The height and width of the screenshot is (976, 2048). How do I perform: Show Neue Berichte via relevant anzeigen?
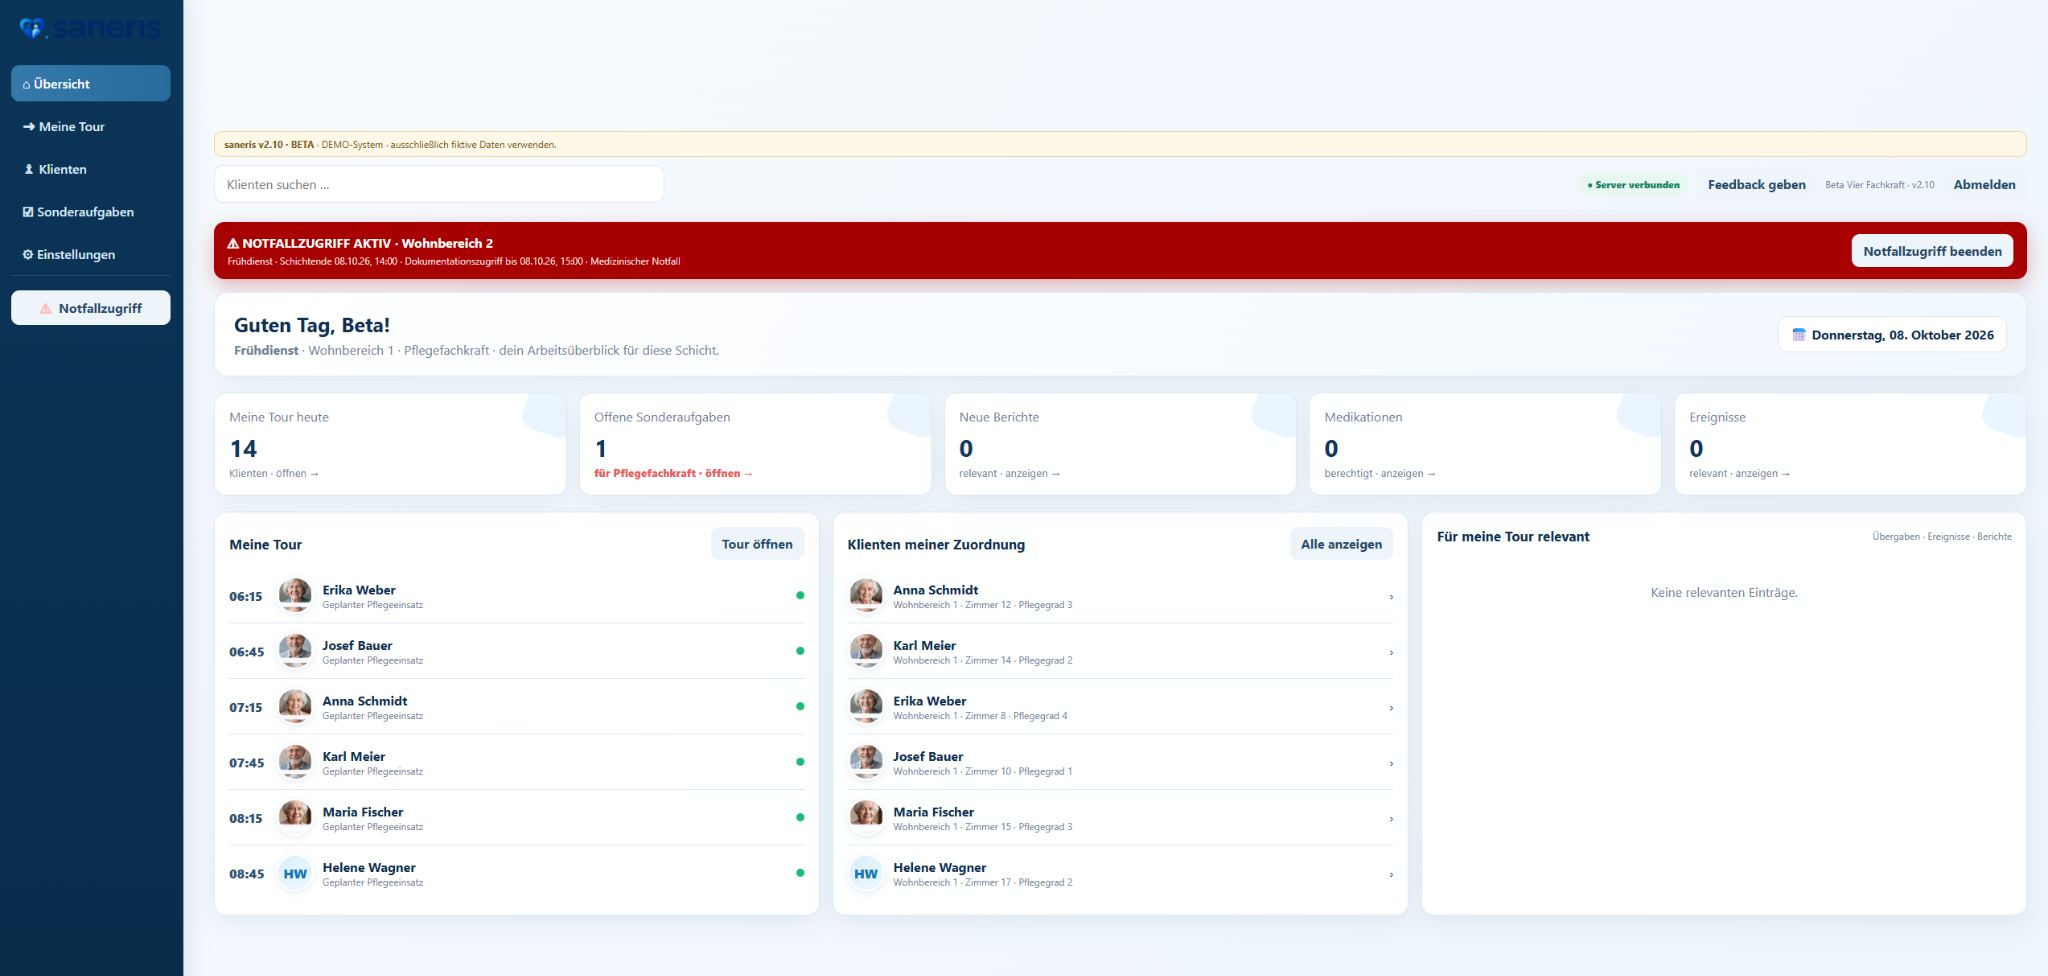click(x=1009, y=474)
